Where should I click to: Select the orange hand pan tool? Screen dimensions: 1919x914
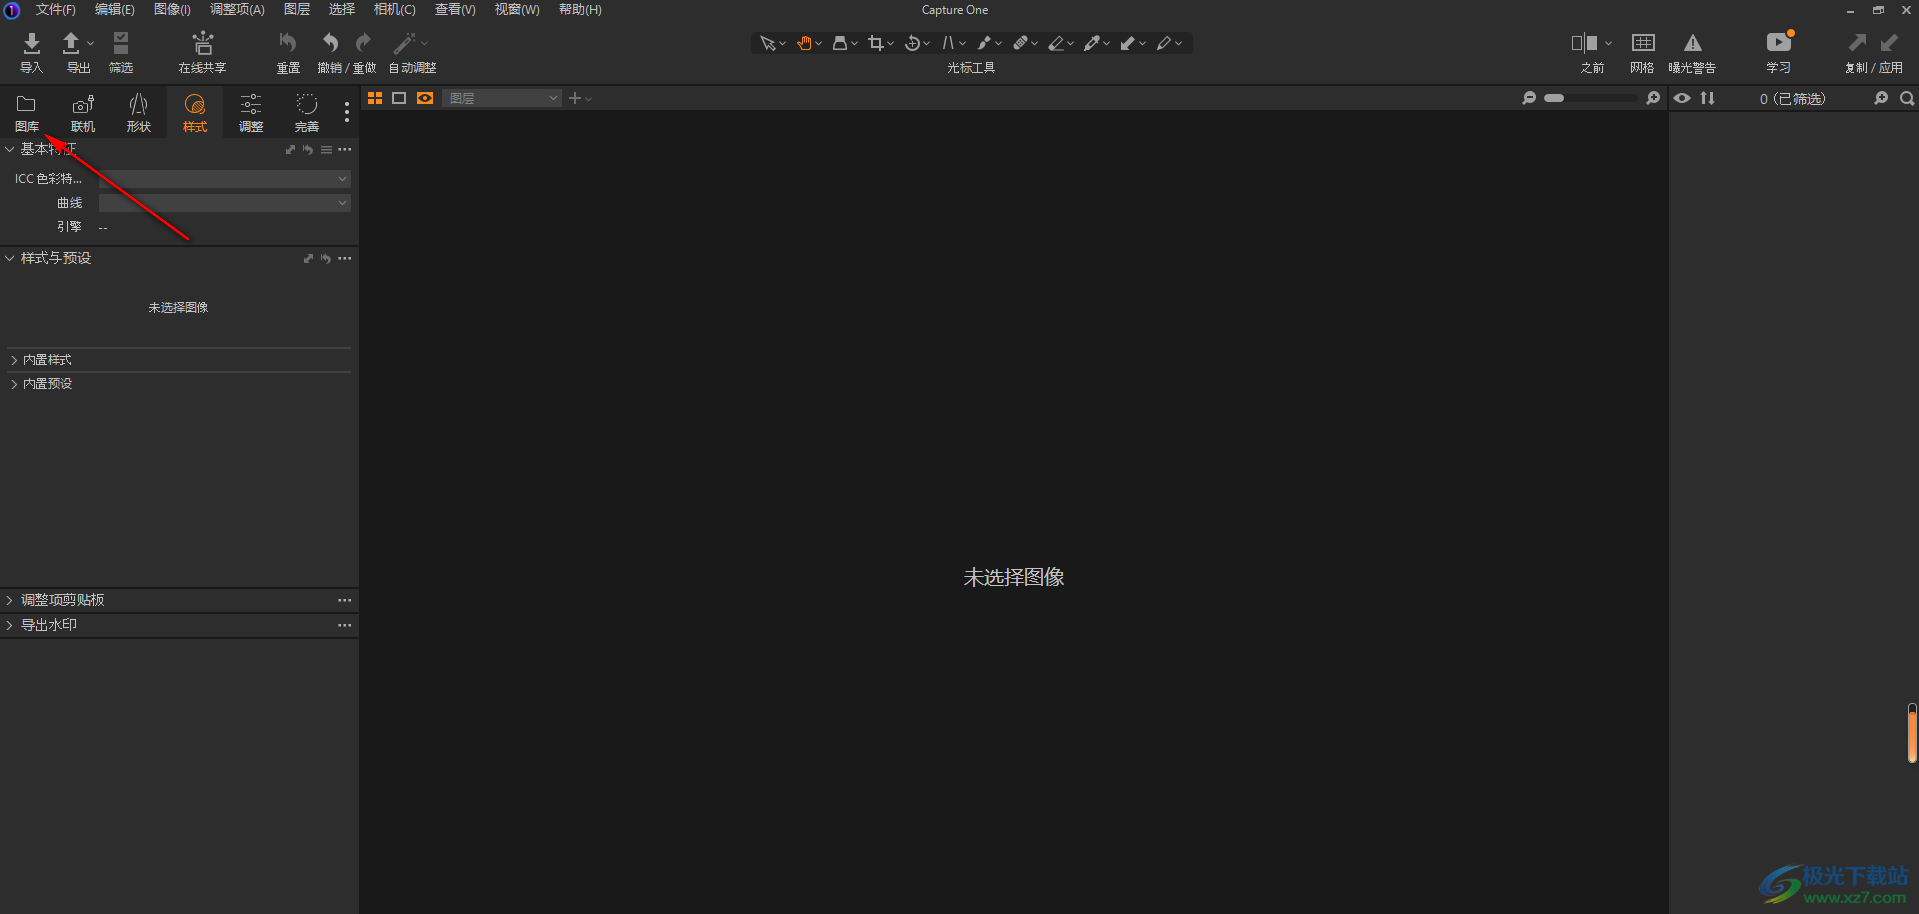click(x=804, y=43)
